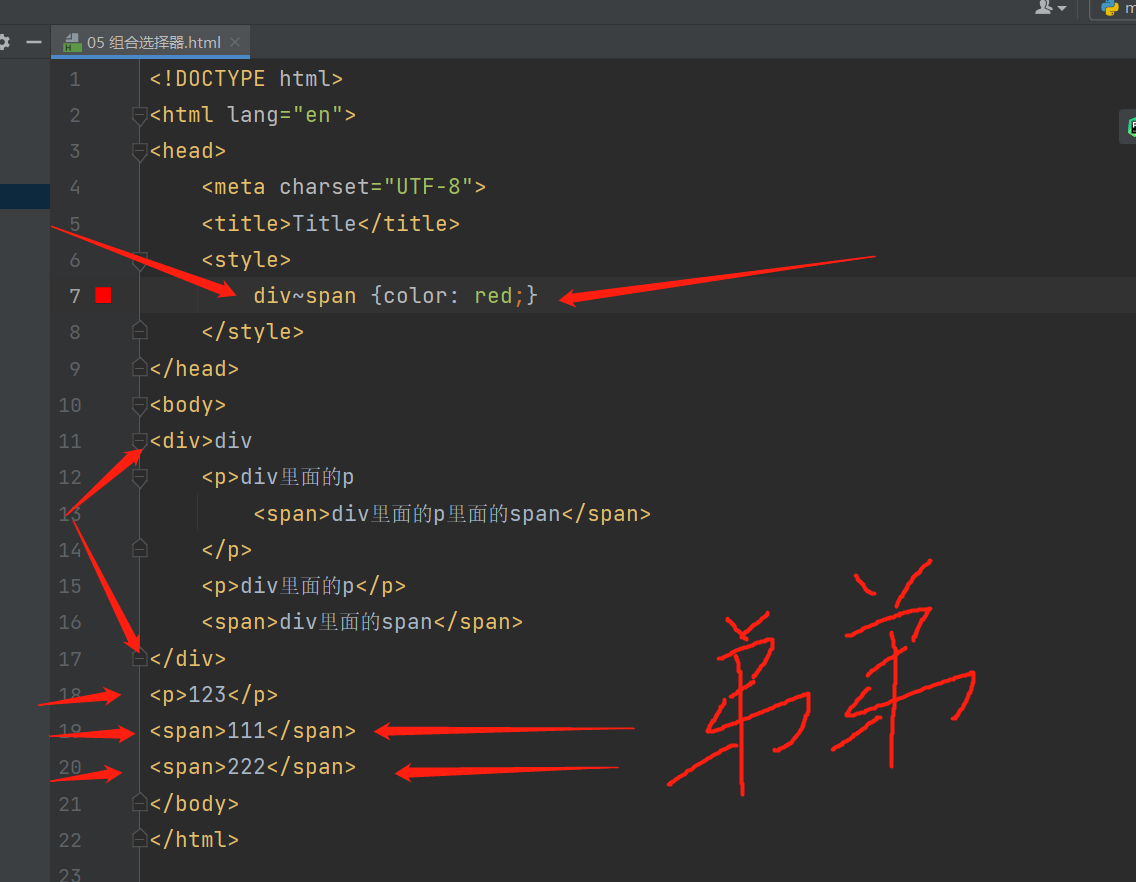Collapse the p tag fold on line 12
1136x882 pixels.
(x=140, y=477)
